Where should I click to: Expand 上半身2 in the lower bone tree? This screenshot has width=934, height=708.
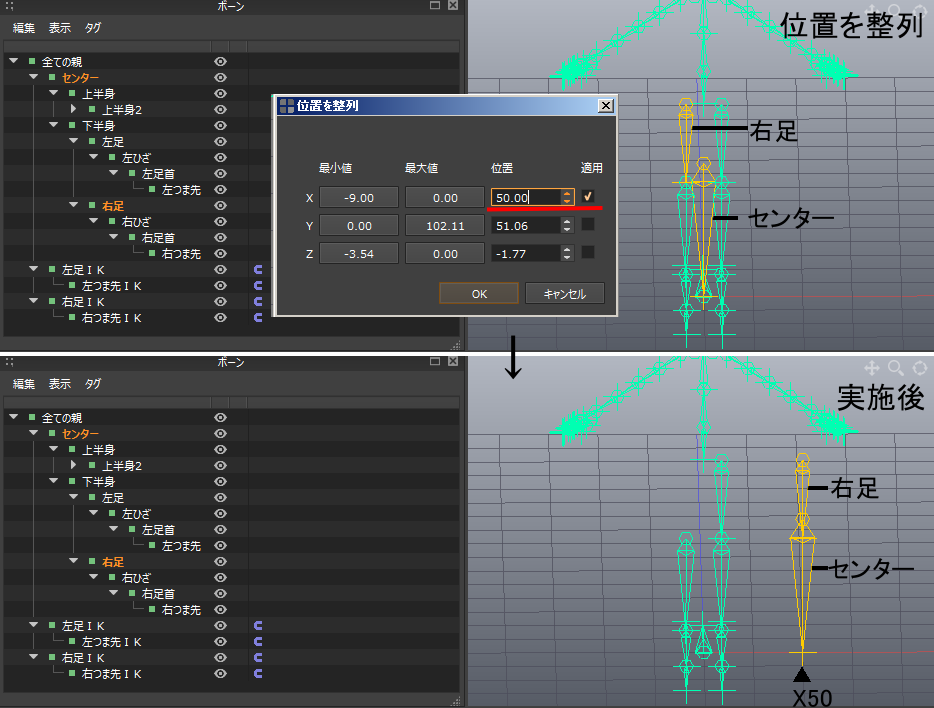coord(73,465)
